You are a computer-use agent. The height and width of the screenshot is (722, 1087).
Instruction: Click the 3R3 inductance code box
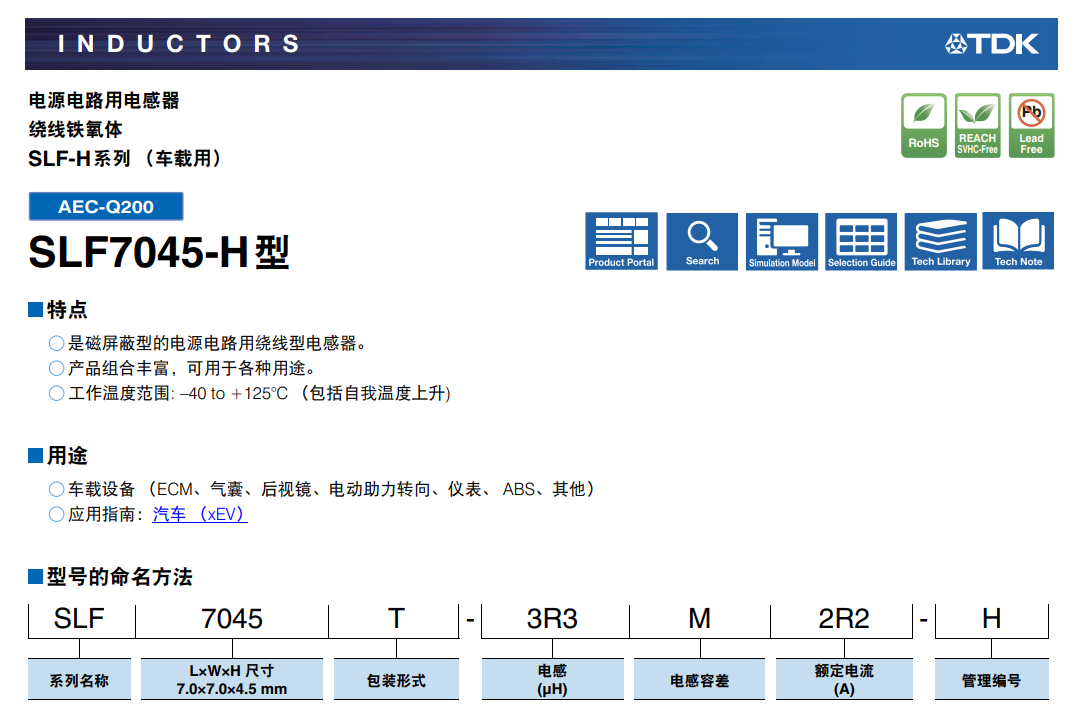pos(553,619)
